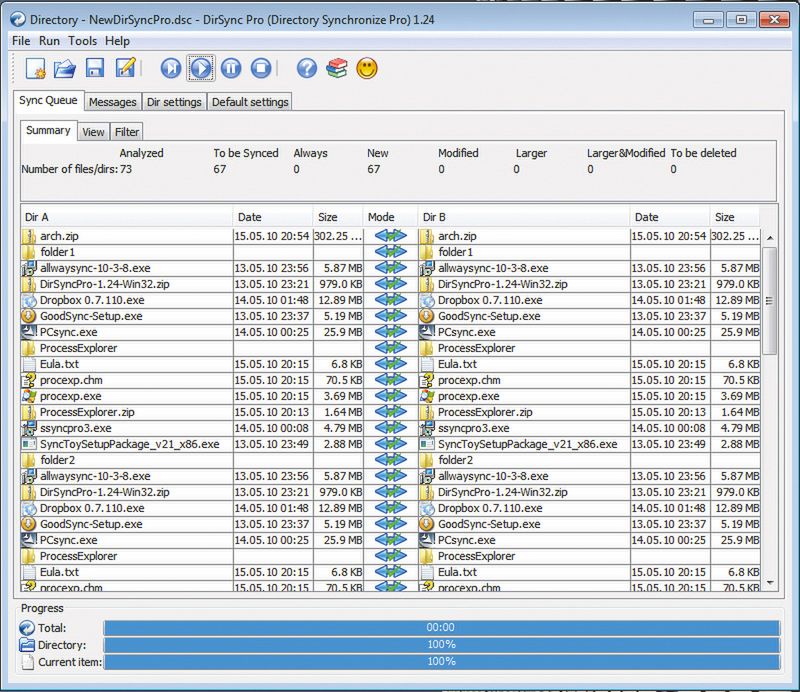Click the Pause button in toolbar

click(x=231, y=68)
